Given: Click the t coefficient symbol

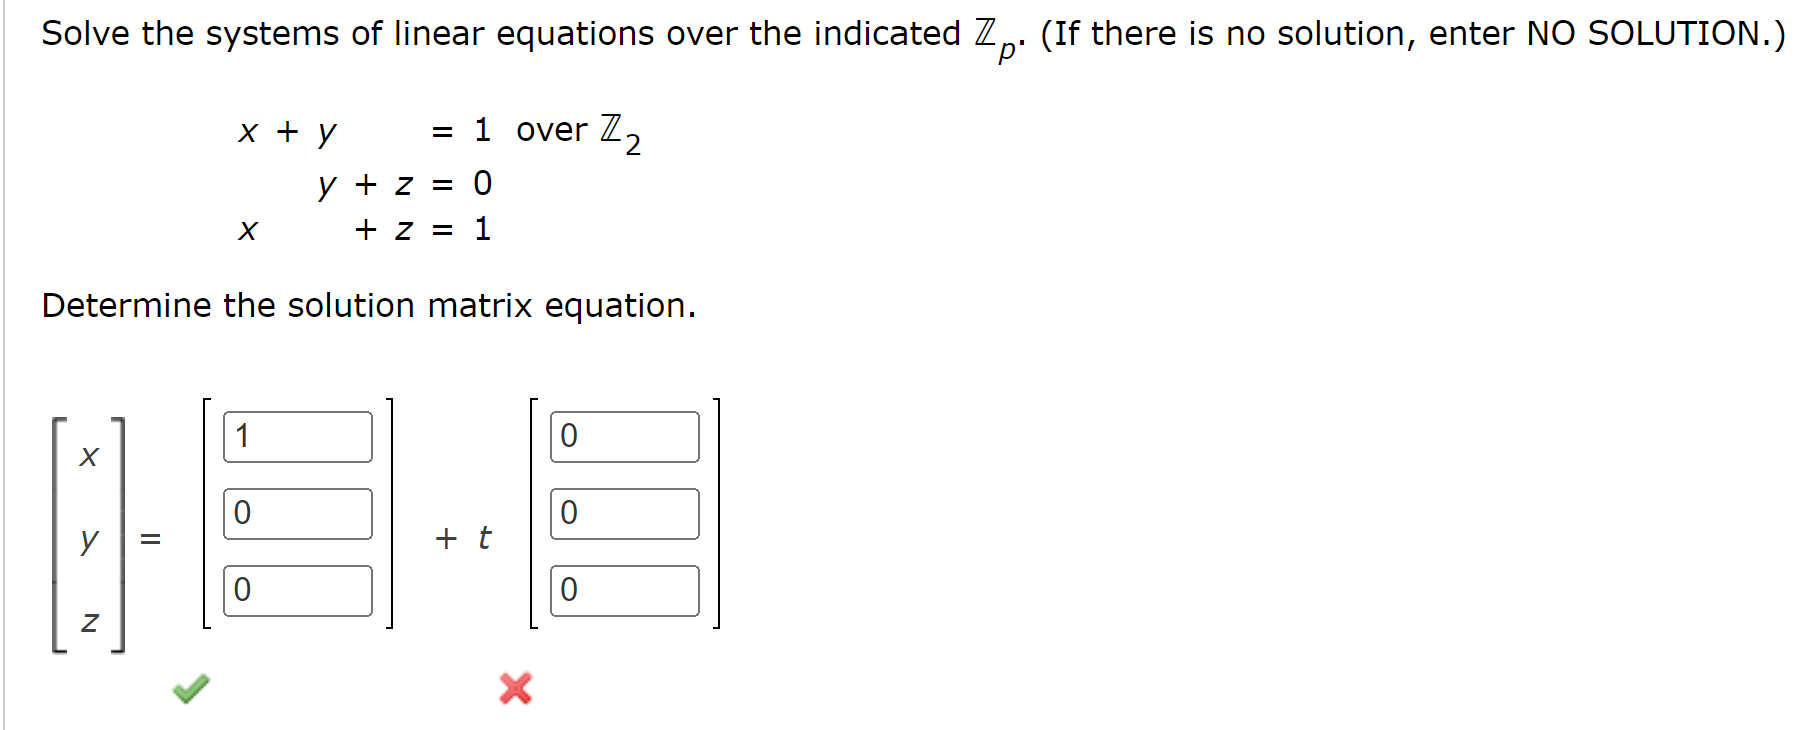Looking at the screenshot, I should tap(485, 538).
